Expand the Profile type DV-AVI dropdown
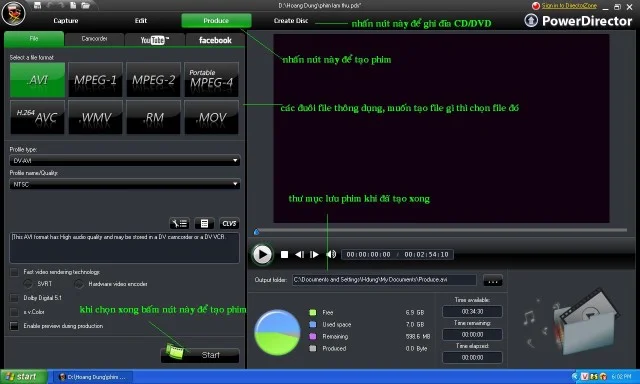Image resolution: width=640 pixels, height=384 pixels. [124, 161]
